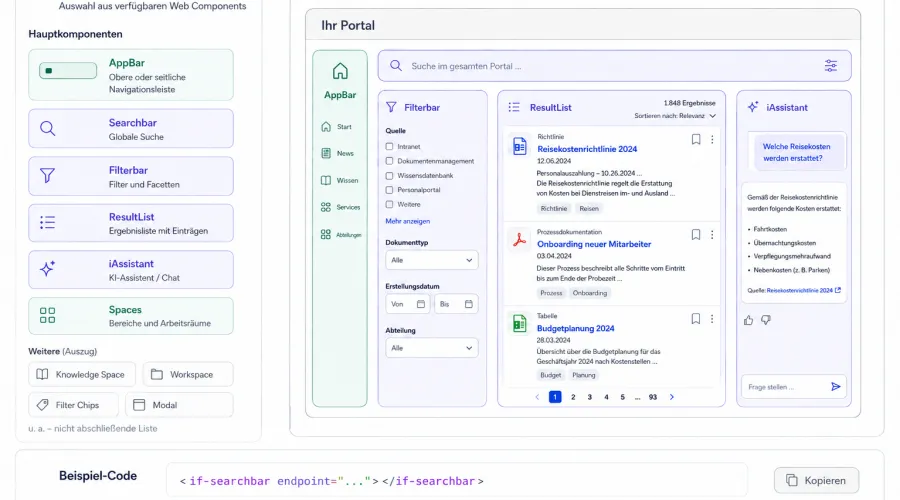
Task: Click the portal search field
Action: (614, 66)
